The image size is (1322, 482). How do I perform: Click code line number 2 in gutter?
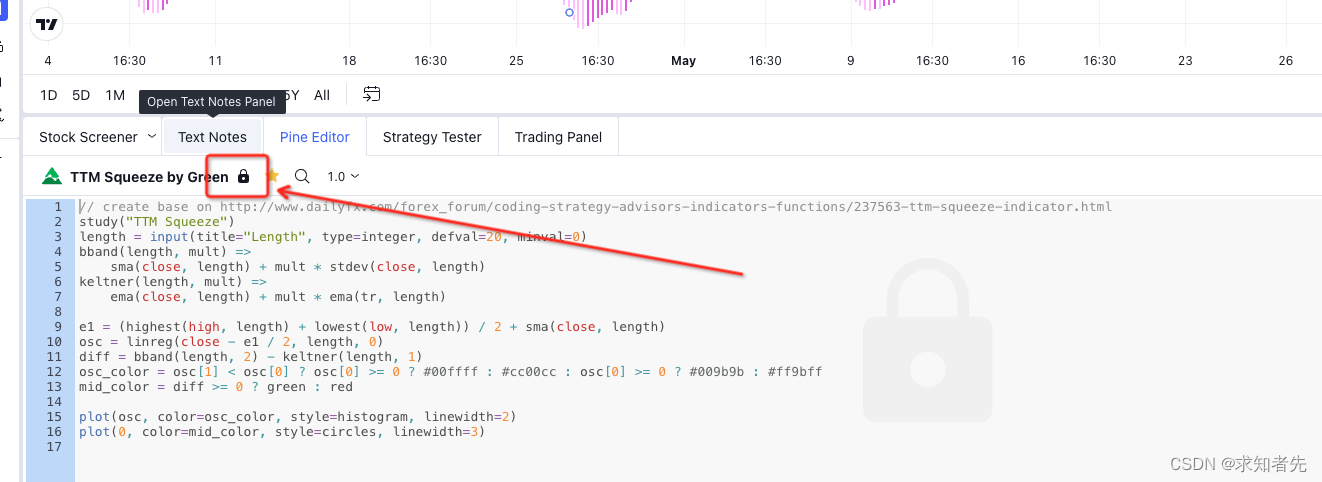pyautogui.click(x=58, y=222)
